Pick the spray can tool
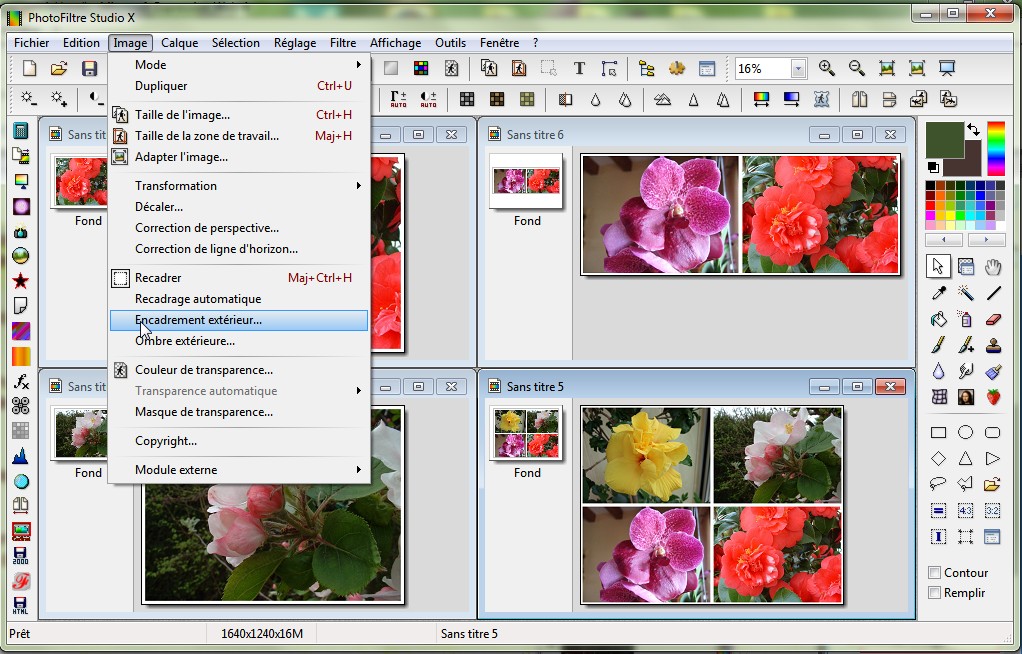This screenshot has height=654, width=1022. pos(965,319)
